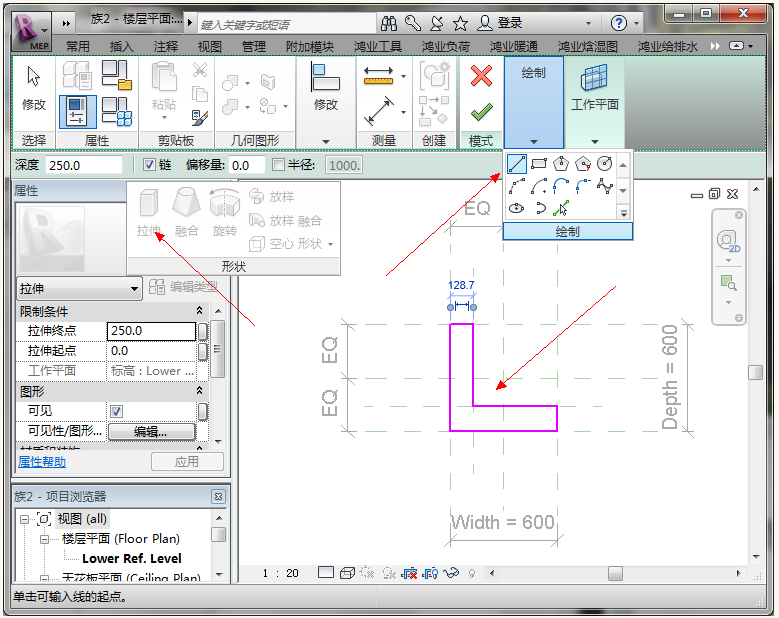Select the Rectangle draw tool
Viewport: 779px width, 618px height.
pyautogui.click(x=539, y=163)
